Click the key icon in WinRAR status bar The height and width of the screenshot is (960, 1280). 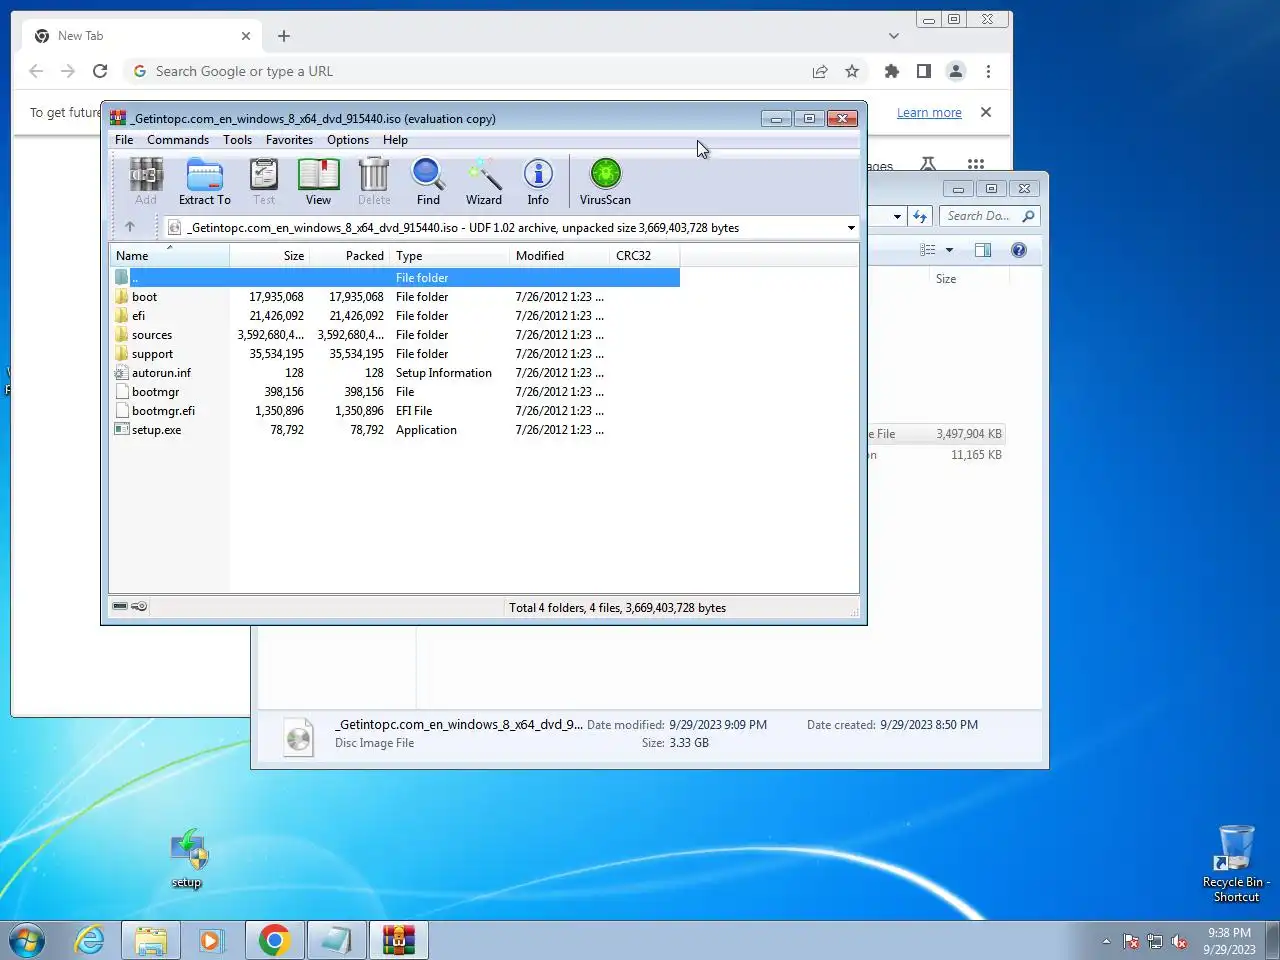point(139,606)
